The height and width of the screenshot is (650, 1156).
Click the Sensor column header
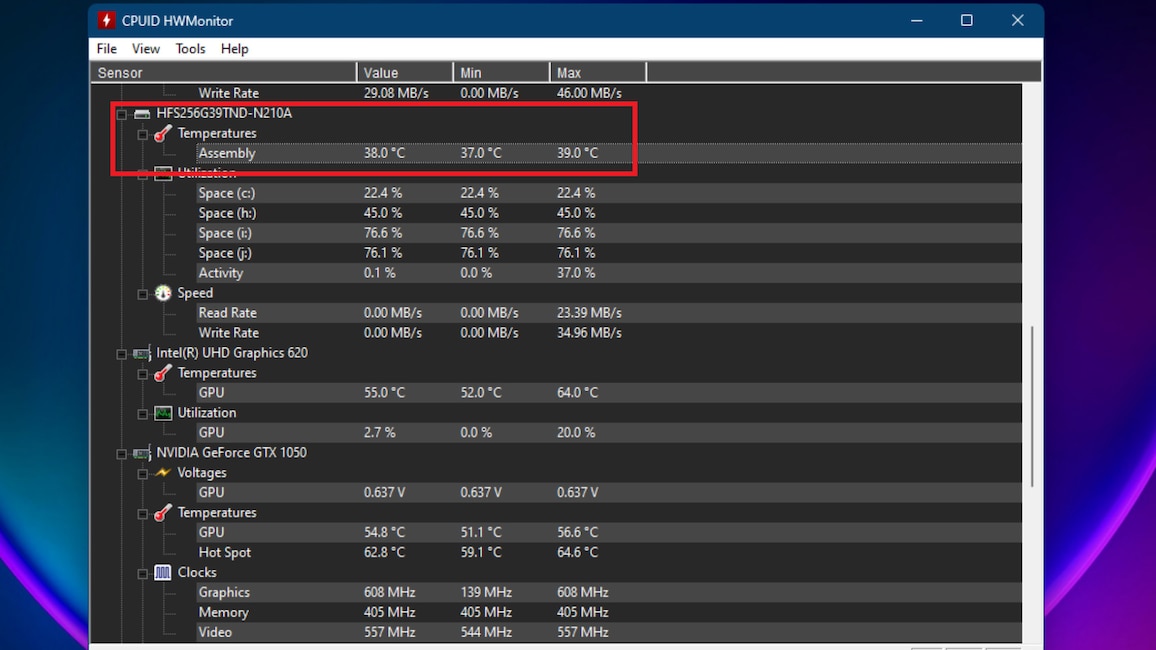223,72
